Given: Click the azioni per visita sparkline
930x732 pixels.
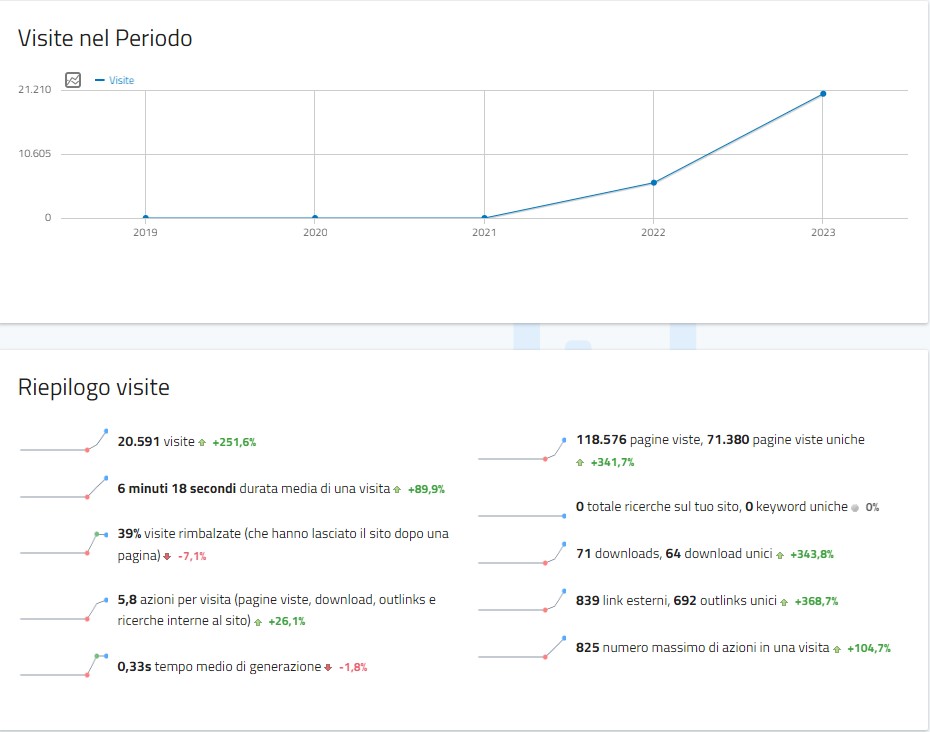Looking at the screenshot, I should (64, 609).
